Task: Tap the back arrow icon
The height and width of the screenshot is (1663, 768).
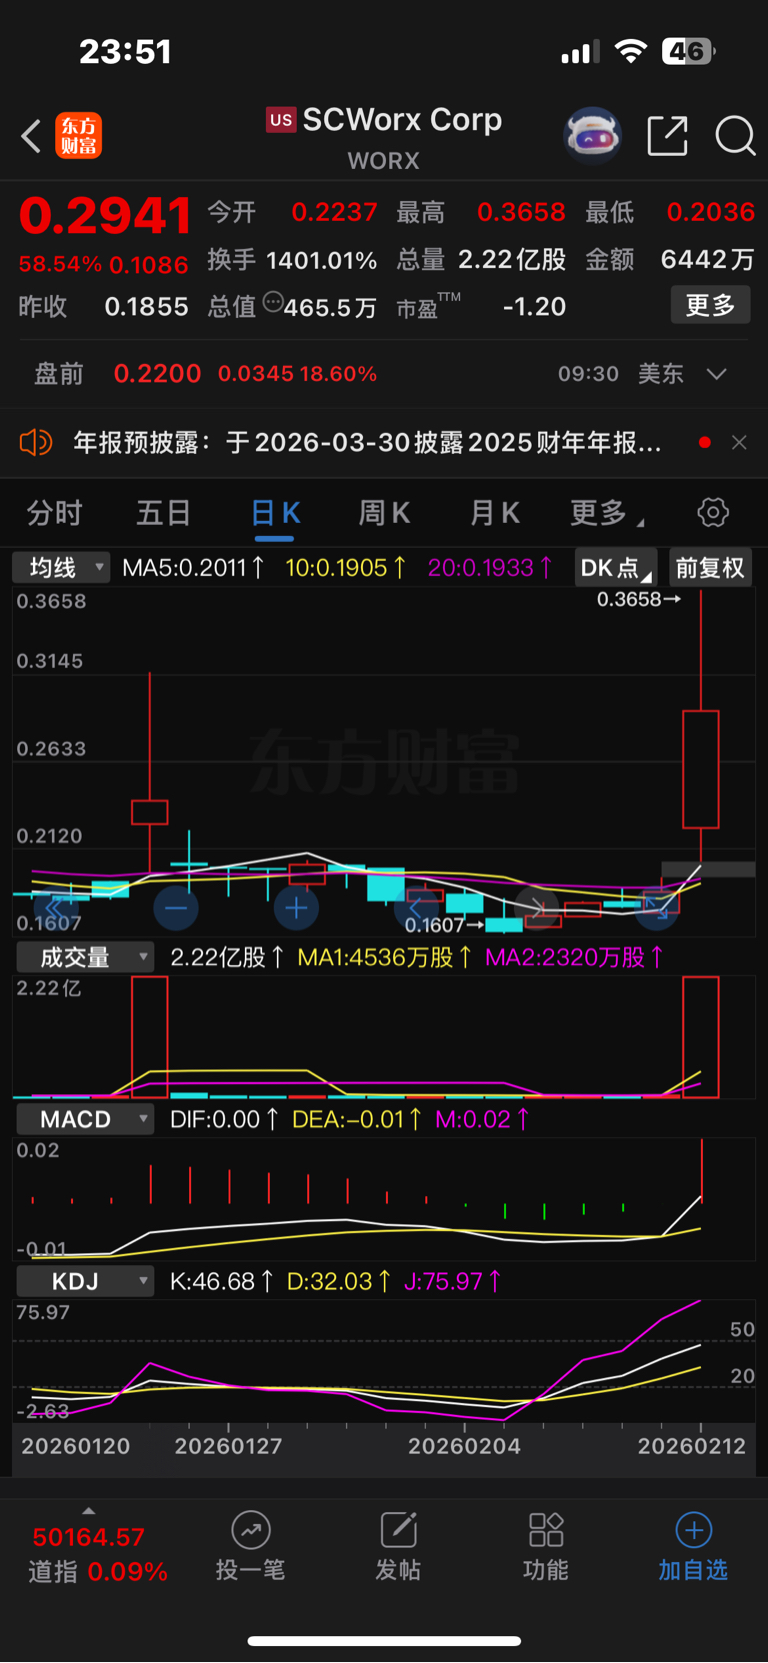Action: click(x=31, y=136)
